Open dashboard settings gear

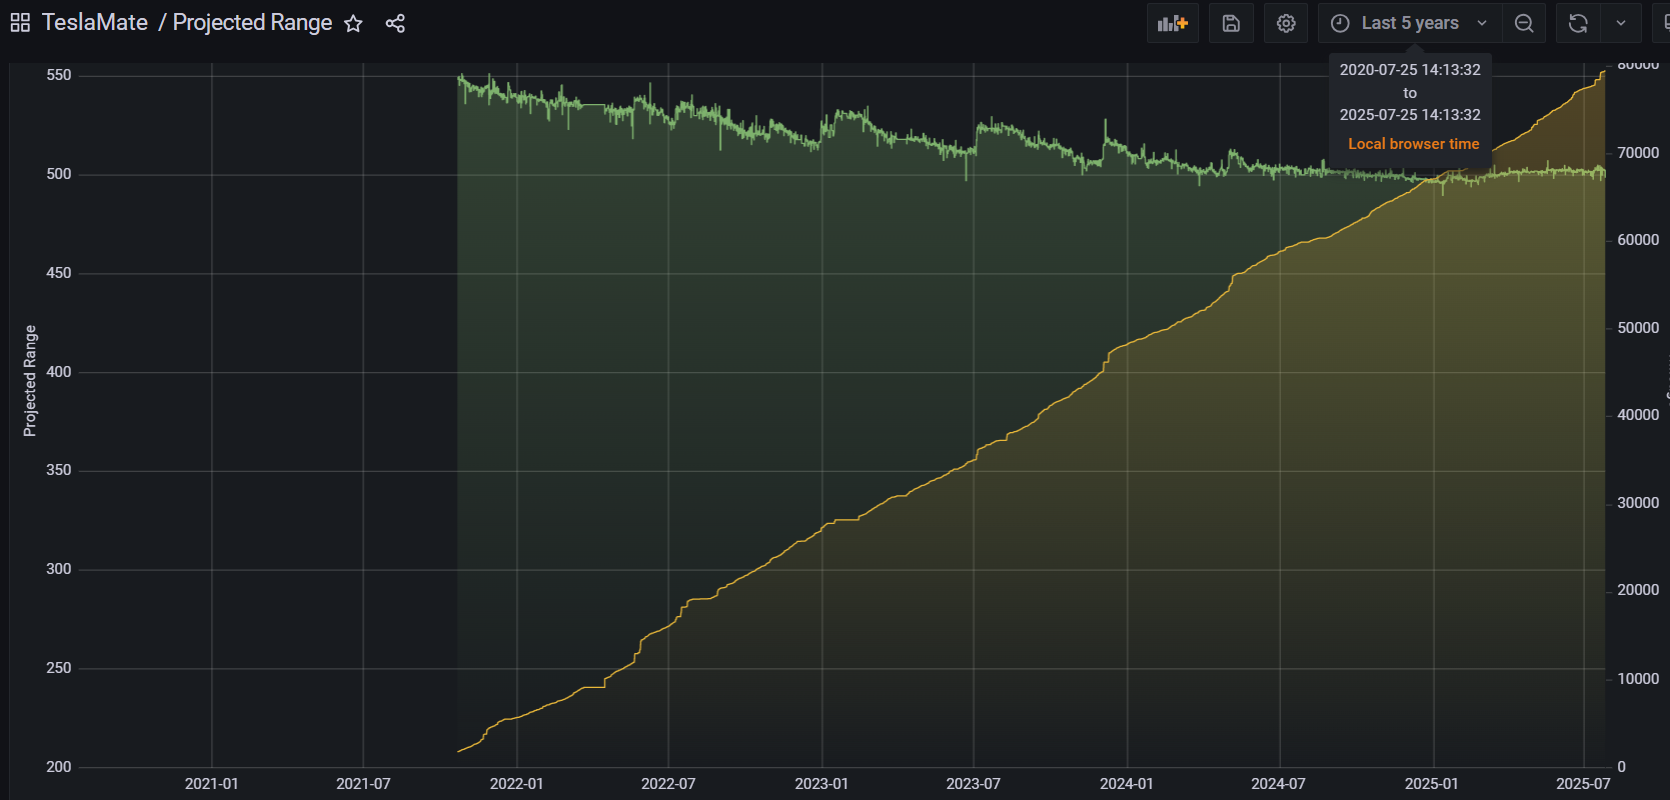[1286, 23]
